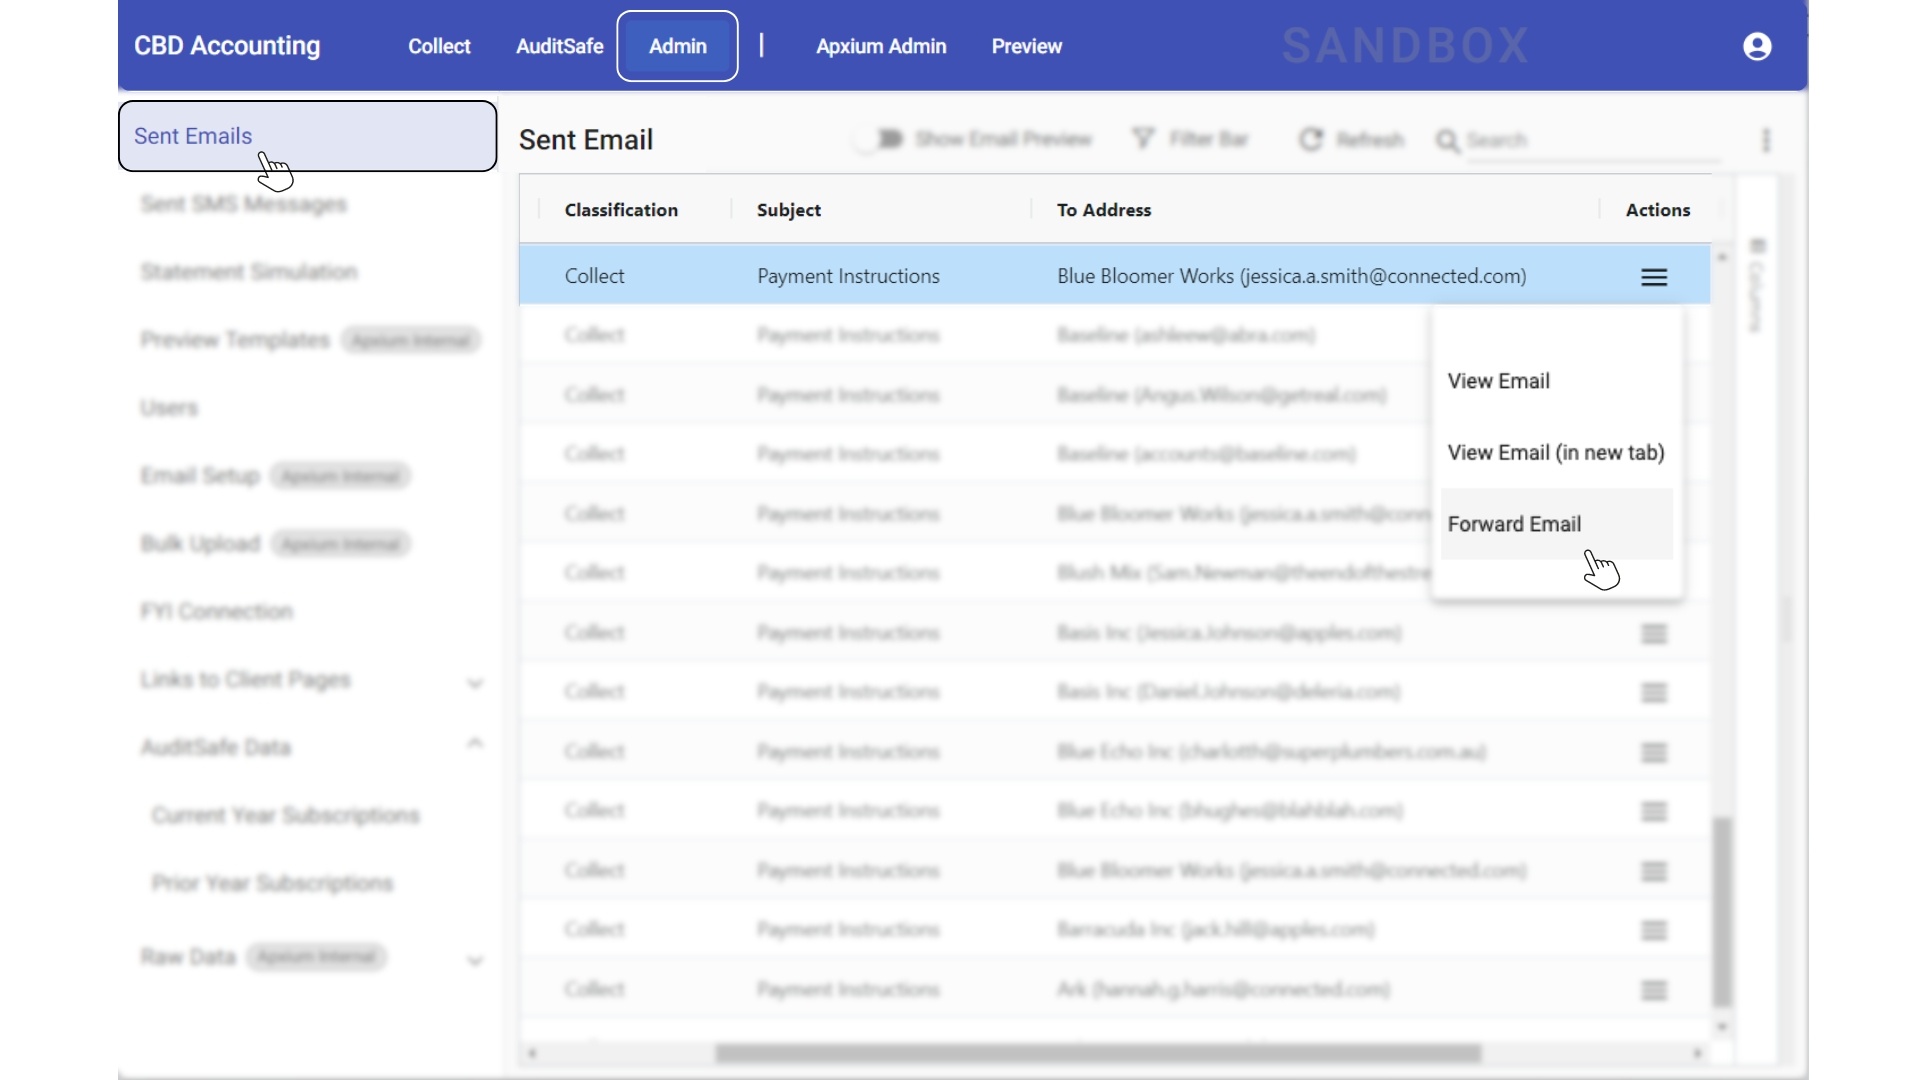Screen dimensions: 1920x1080
Task: Open actions menu for the Barracuda Inc row
Action: (1653, 930)
